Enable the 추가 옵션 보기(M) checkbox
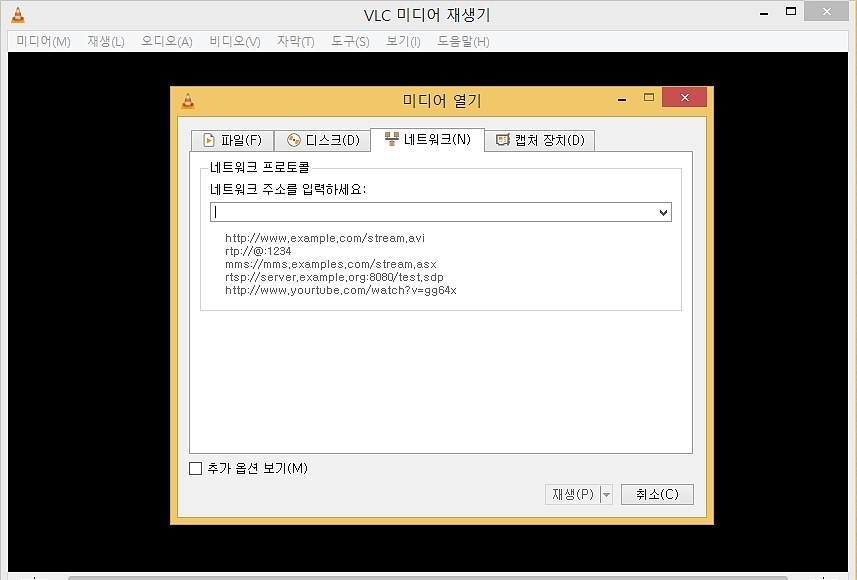 195,468
